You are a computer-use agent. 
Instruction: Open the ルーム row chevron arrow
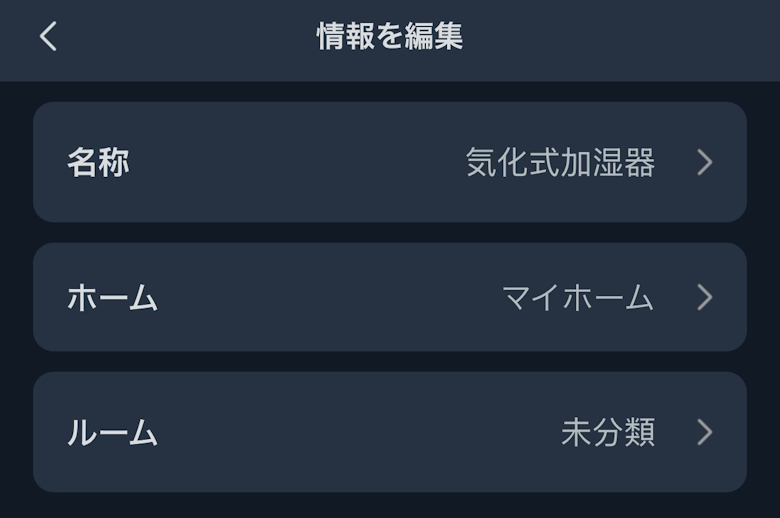click(705, 432)
